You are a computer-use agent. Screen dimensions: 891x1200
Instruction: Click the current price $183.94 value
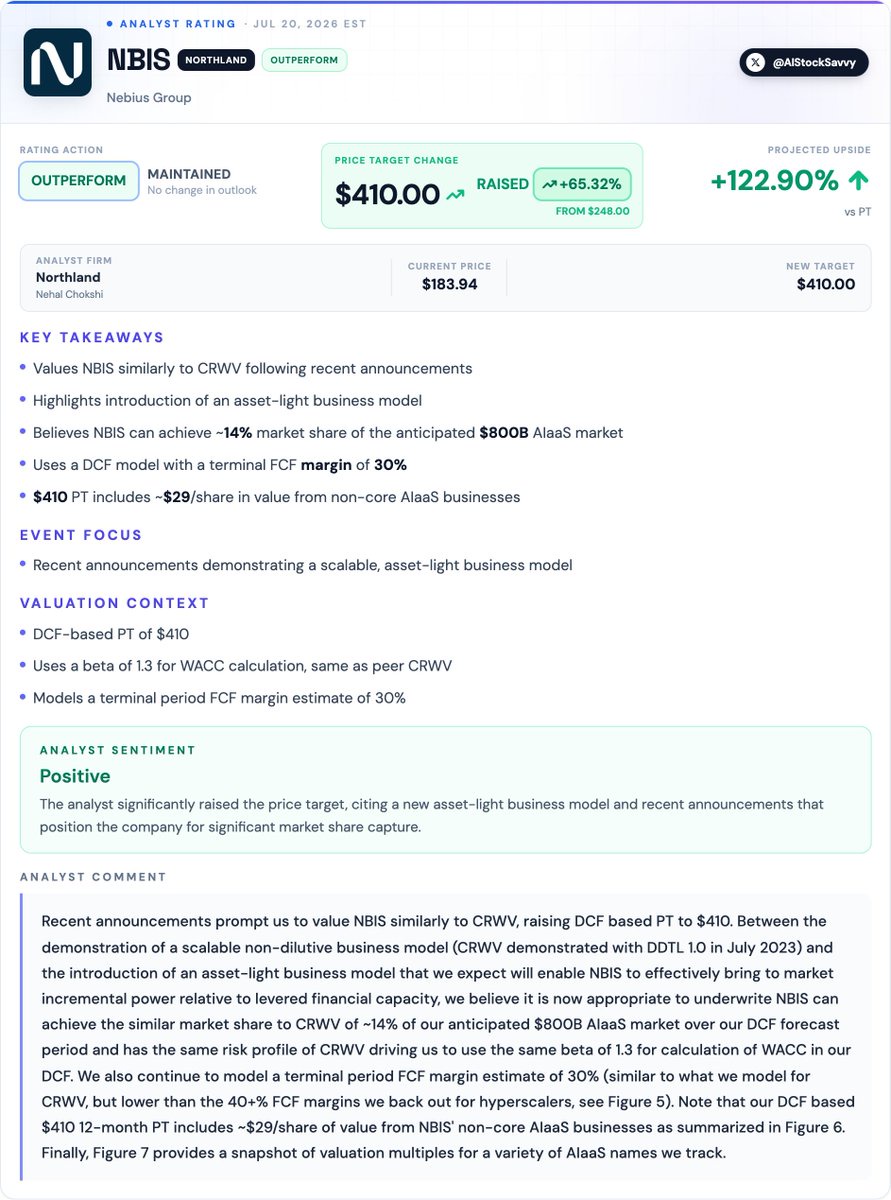pyautogui.click(x=449, y=284)
